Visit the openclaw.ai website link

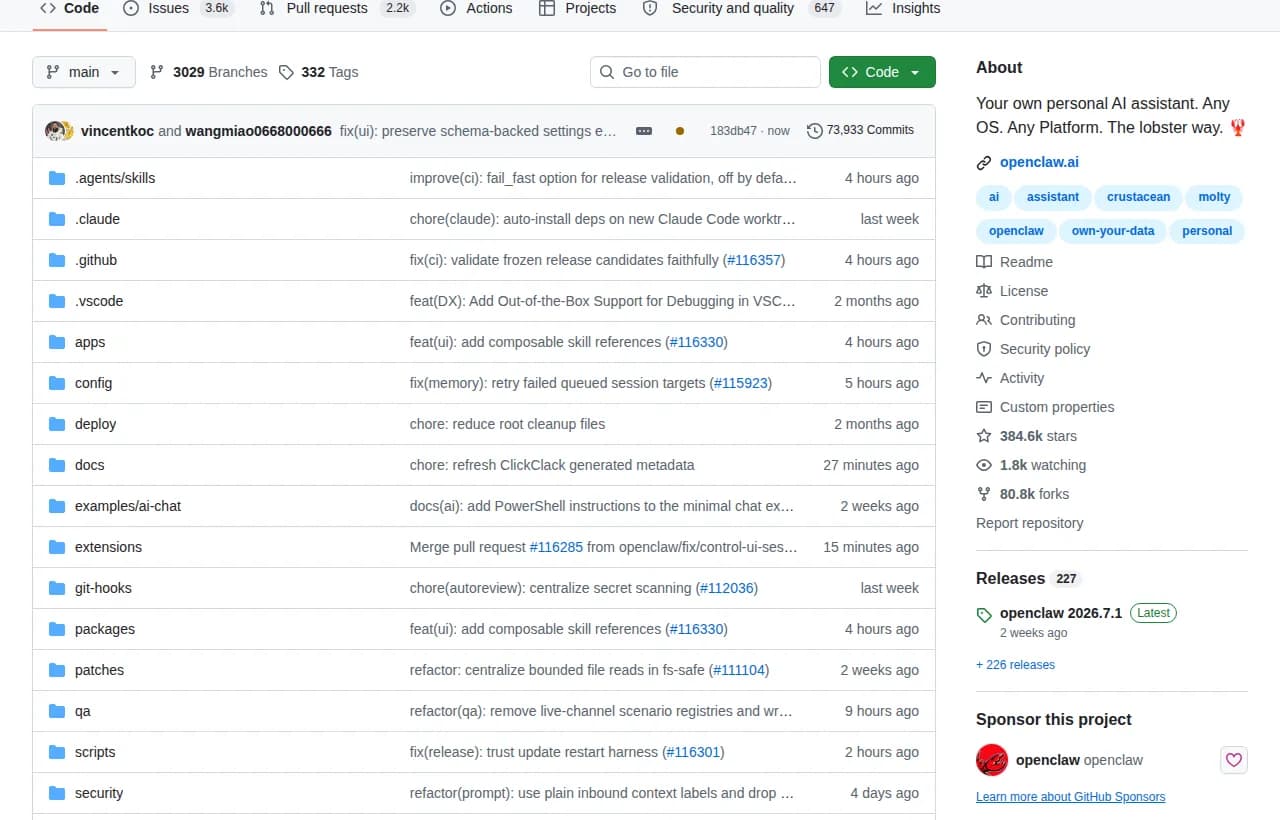[1039, 162]
